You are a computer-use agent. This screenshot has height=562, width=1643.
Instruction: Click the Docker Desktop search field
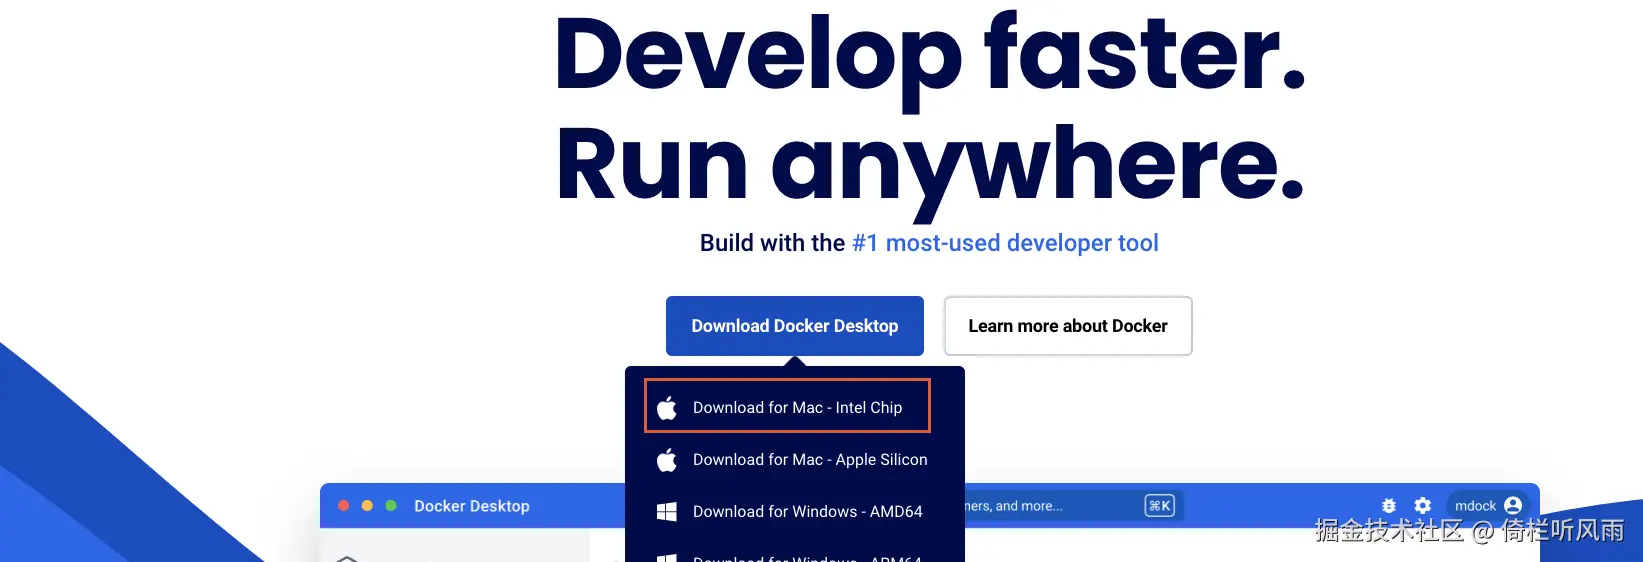coord(1073,506)
